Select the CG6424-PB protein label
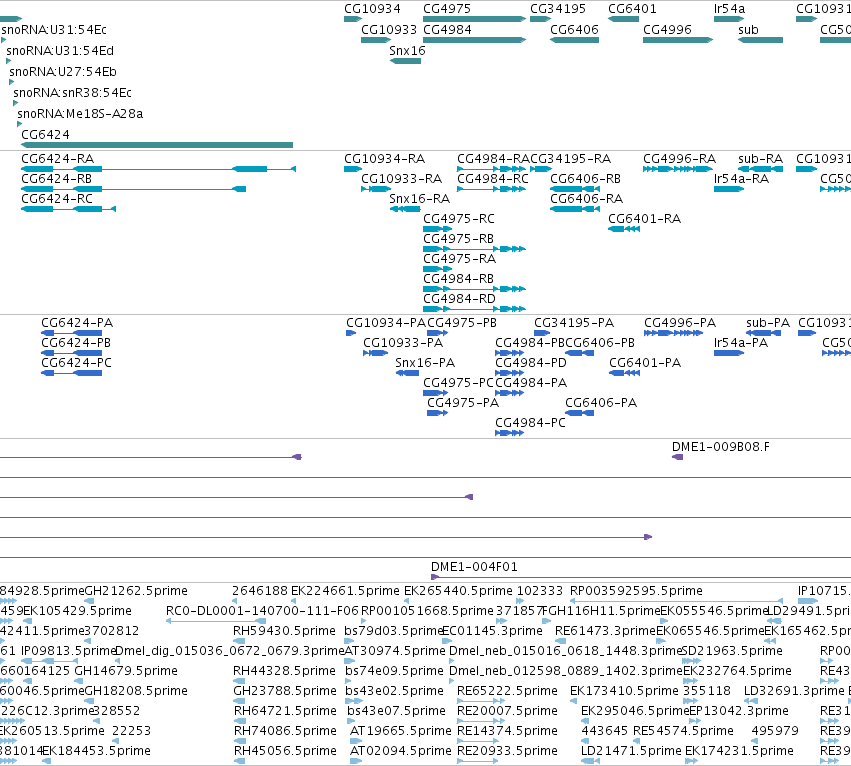This screenshot has width=851, height=766. point(76,343)
